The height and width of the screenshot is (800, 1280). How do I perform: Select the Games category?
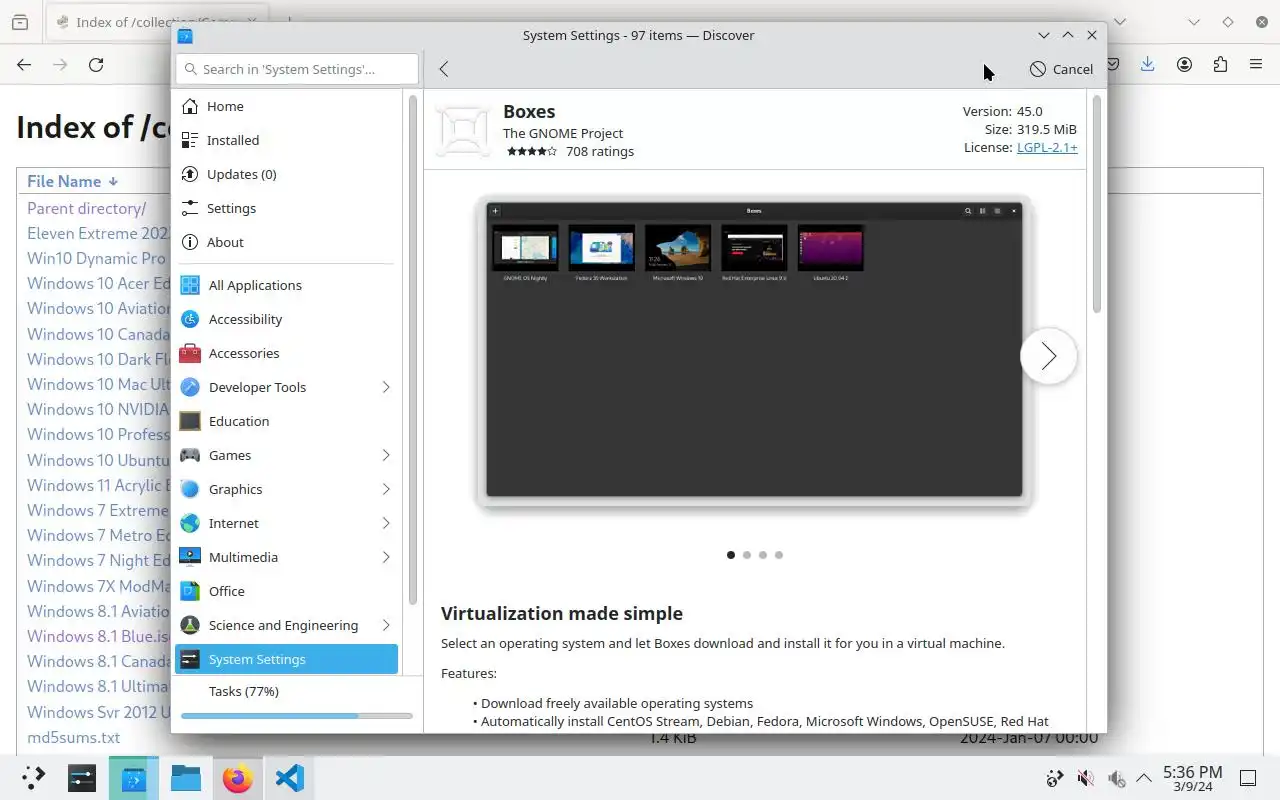tap(287, 455)
